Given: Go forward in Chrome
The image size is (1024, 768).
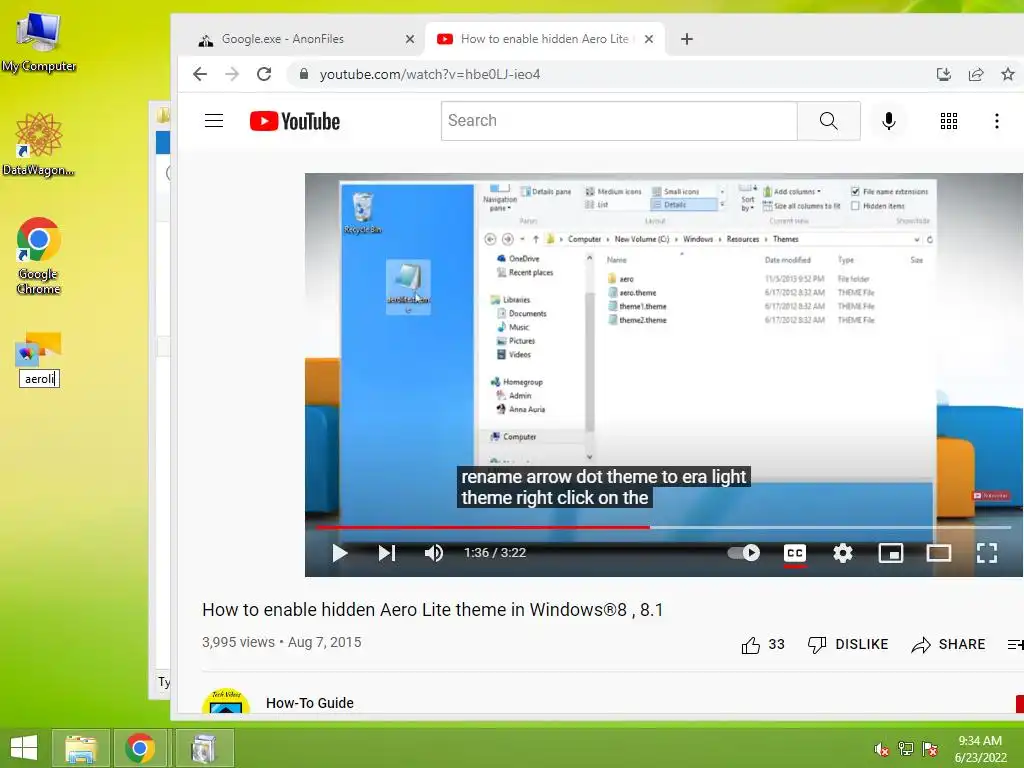Looking at the screenshot, I should 232,74.
